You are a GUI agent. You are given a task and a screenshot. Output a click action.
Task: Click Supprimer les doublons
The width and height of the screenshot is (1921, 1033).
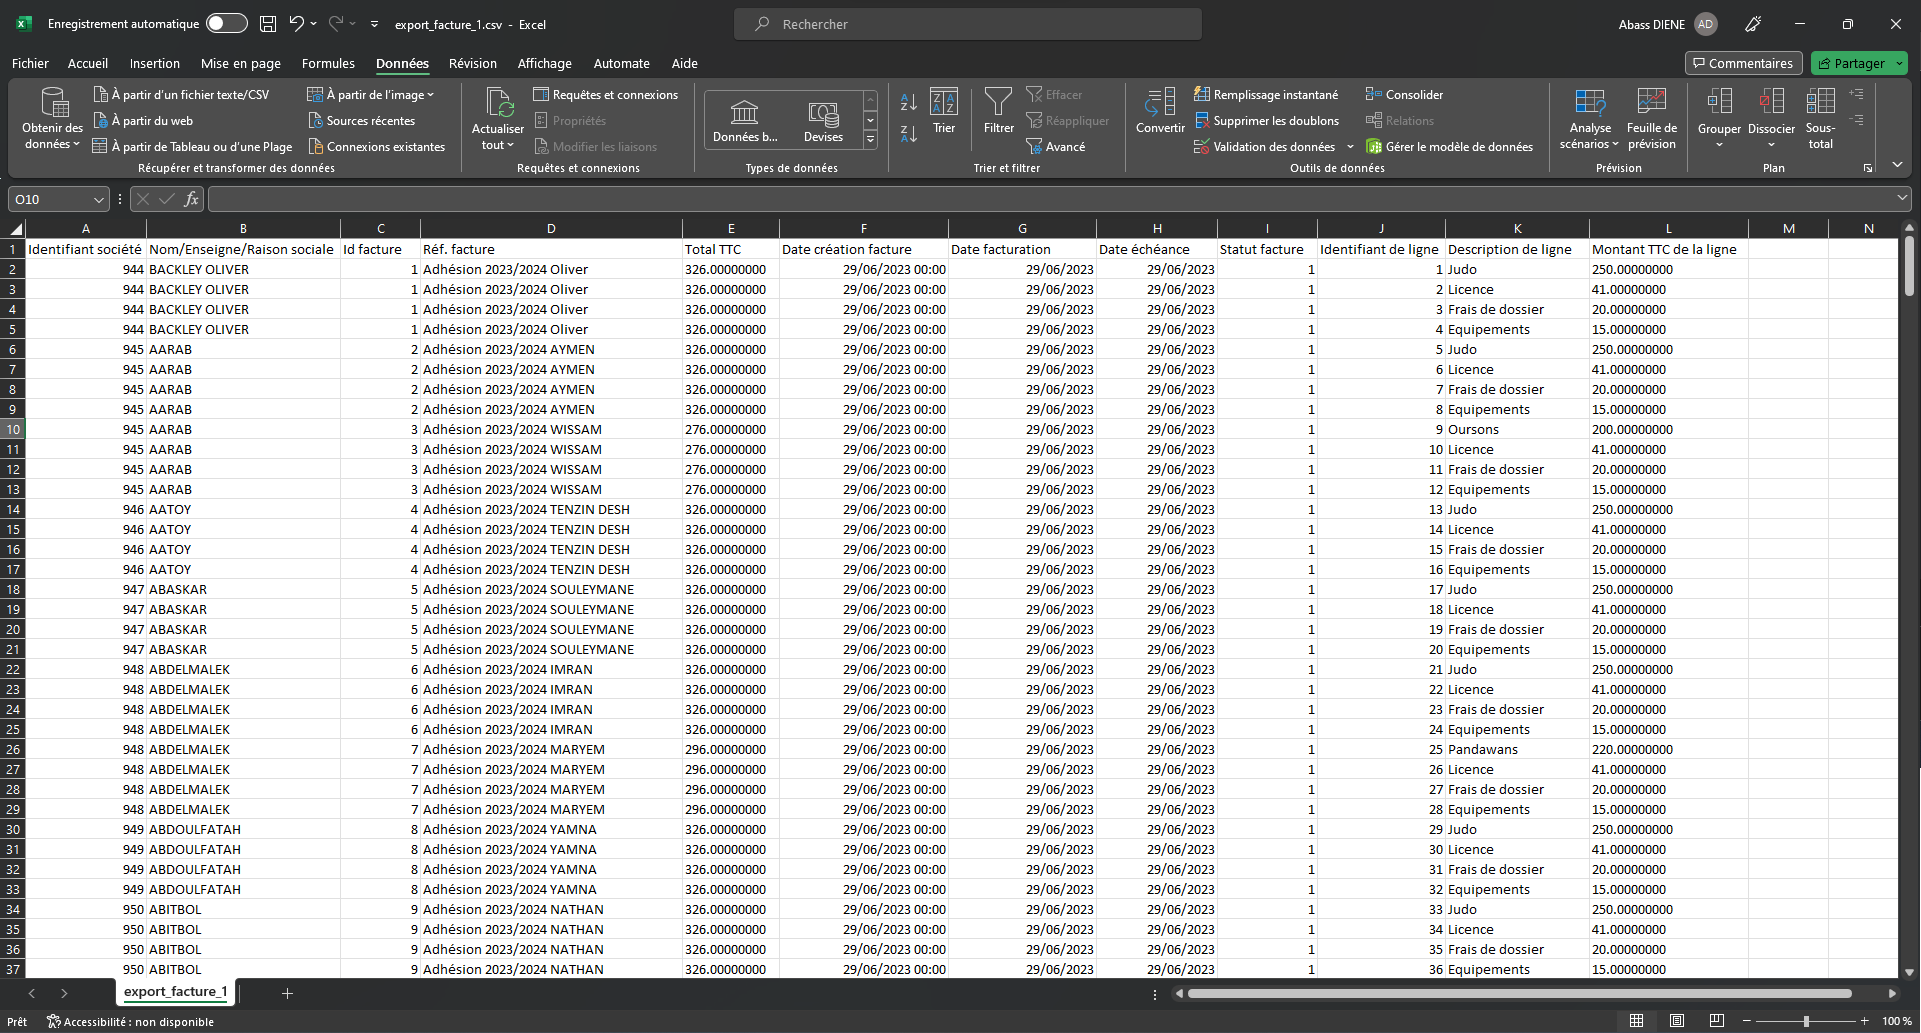pos(1266,121)
